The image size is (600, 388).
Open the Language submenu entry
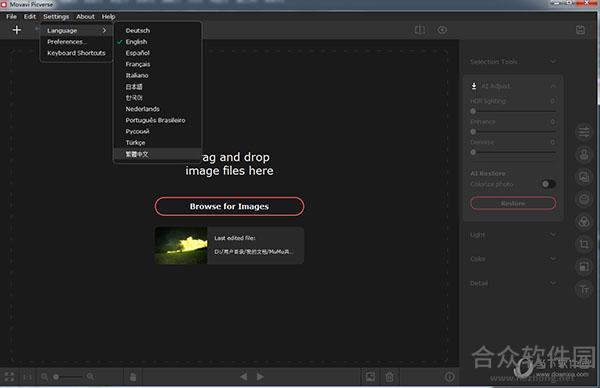pyautogui.click(x=76, y=30)
